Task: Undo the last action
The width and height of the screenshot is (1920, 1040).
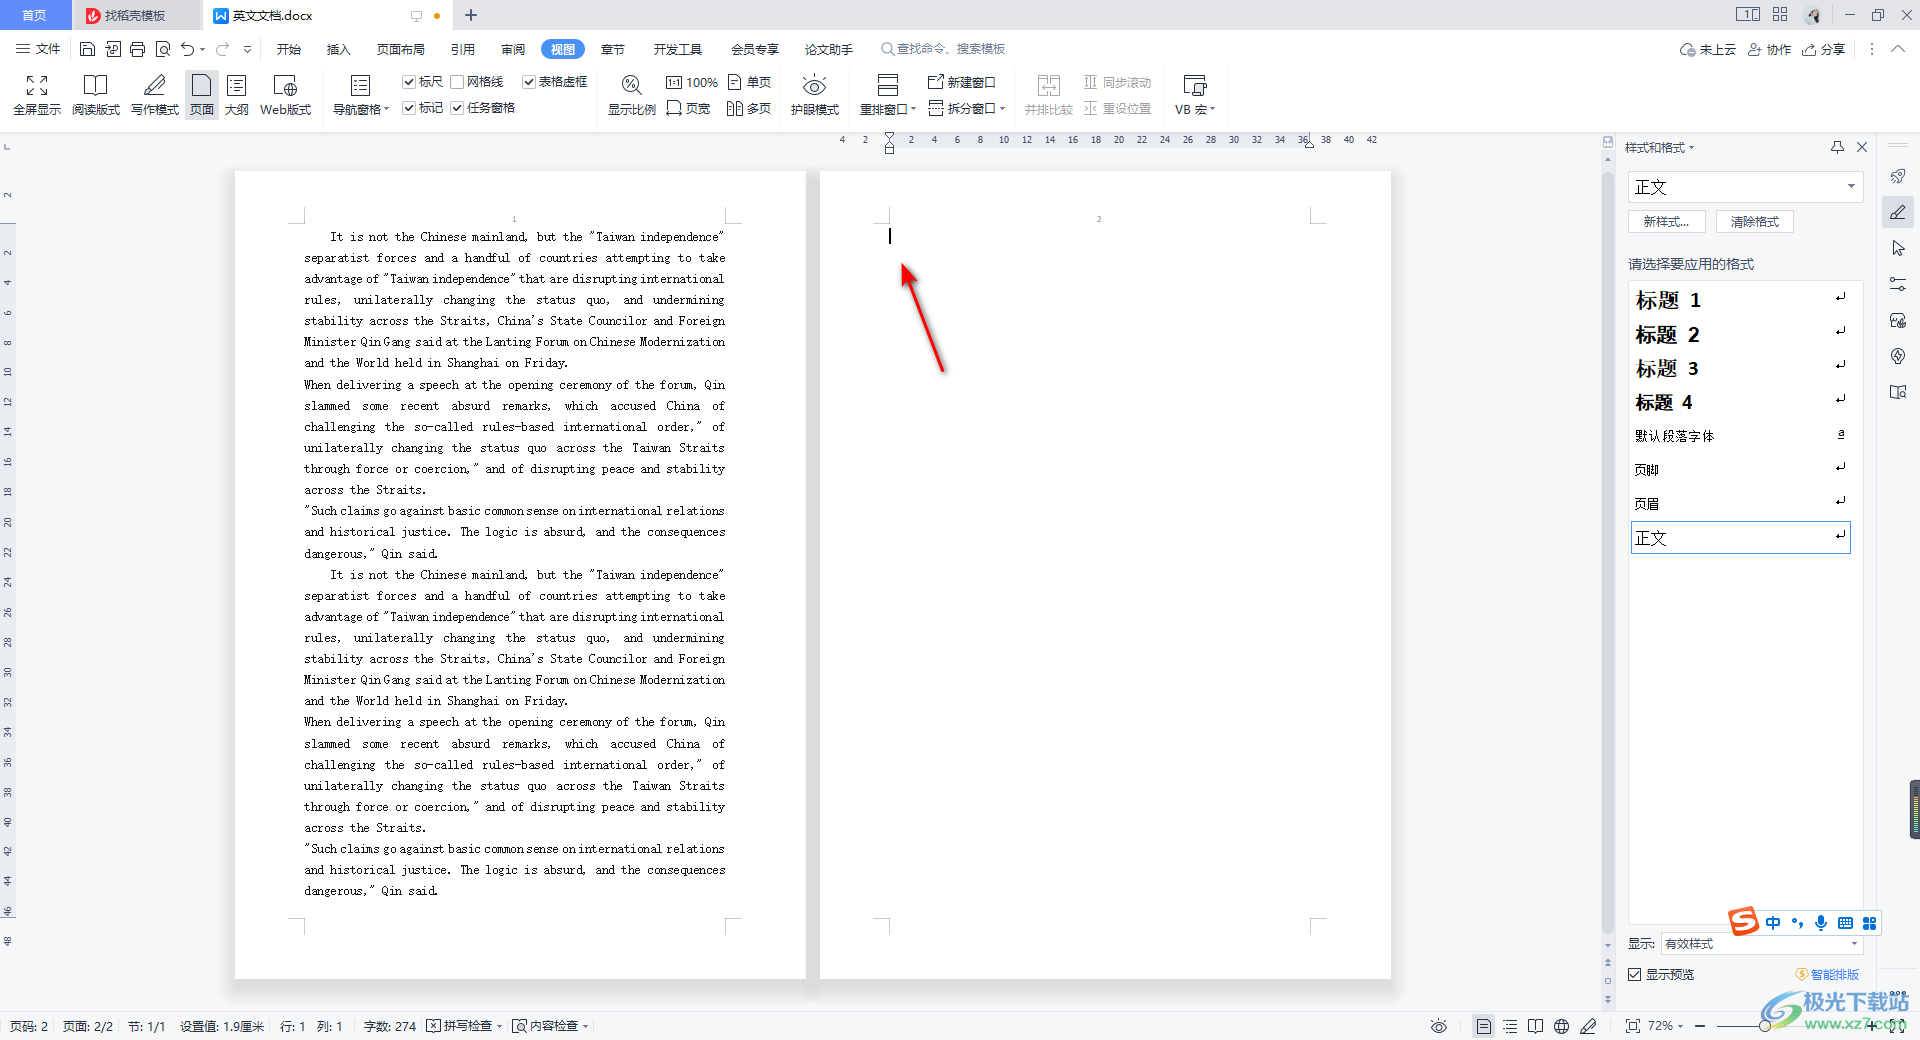Action: 187,49
